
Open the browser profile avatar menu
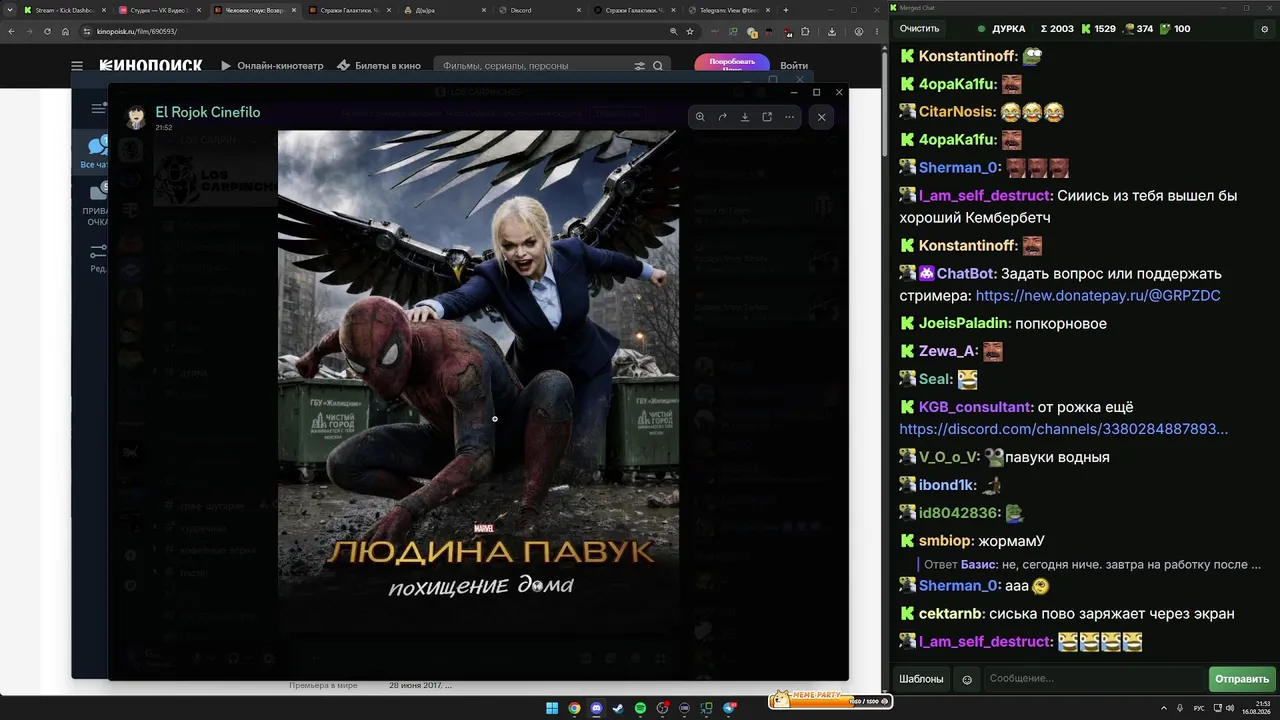click(859, 31)
